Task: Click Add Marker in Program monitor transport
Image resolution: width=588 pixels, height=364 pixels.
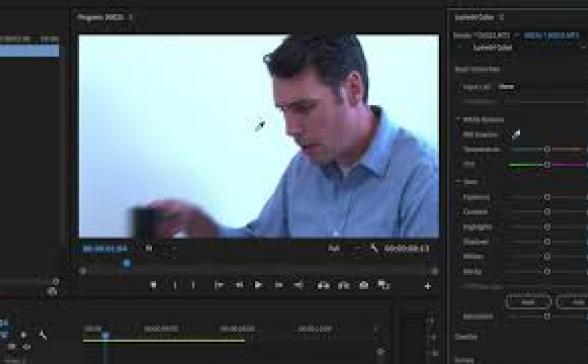Action: [x=153, y=285]
